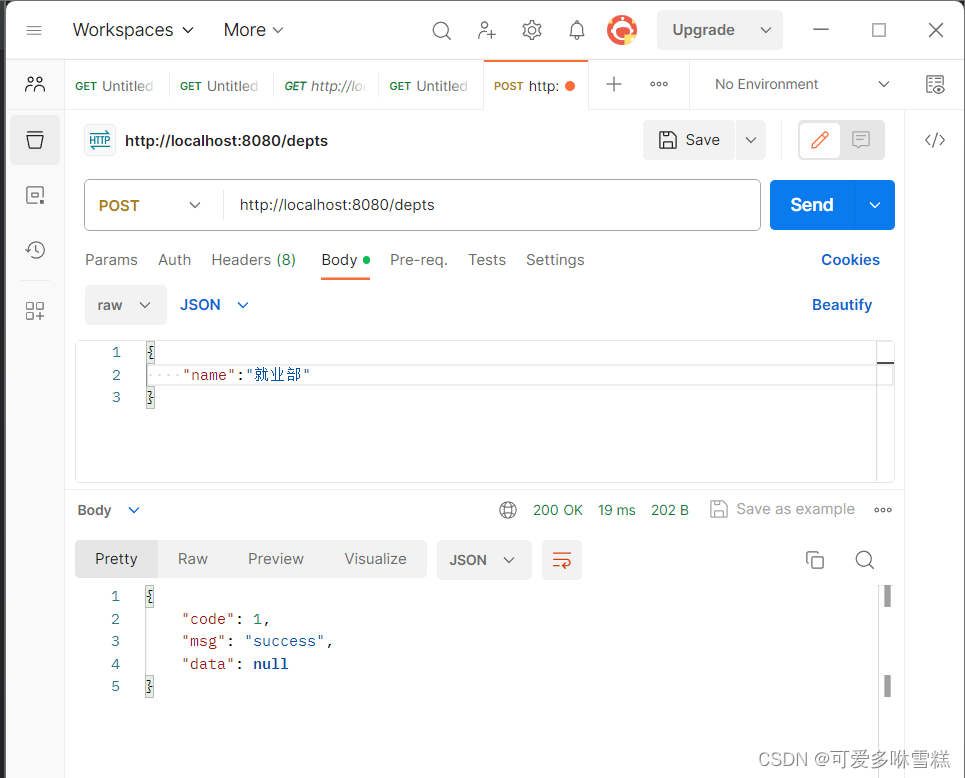Expand the Send button dropdown arrow
Image resolution: width=965 pixels, height=778 pixels.
point(874,204)
